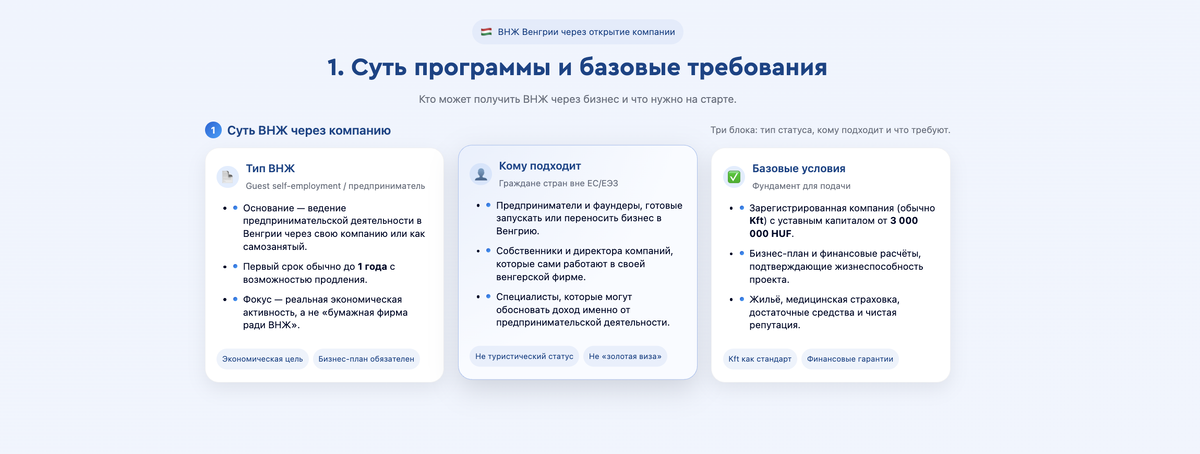Image resolution: width=1200 pixels, height=454 pixels.
Task: Select the Экономическая цель tag
Action: 262,359
